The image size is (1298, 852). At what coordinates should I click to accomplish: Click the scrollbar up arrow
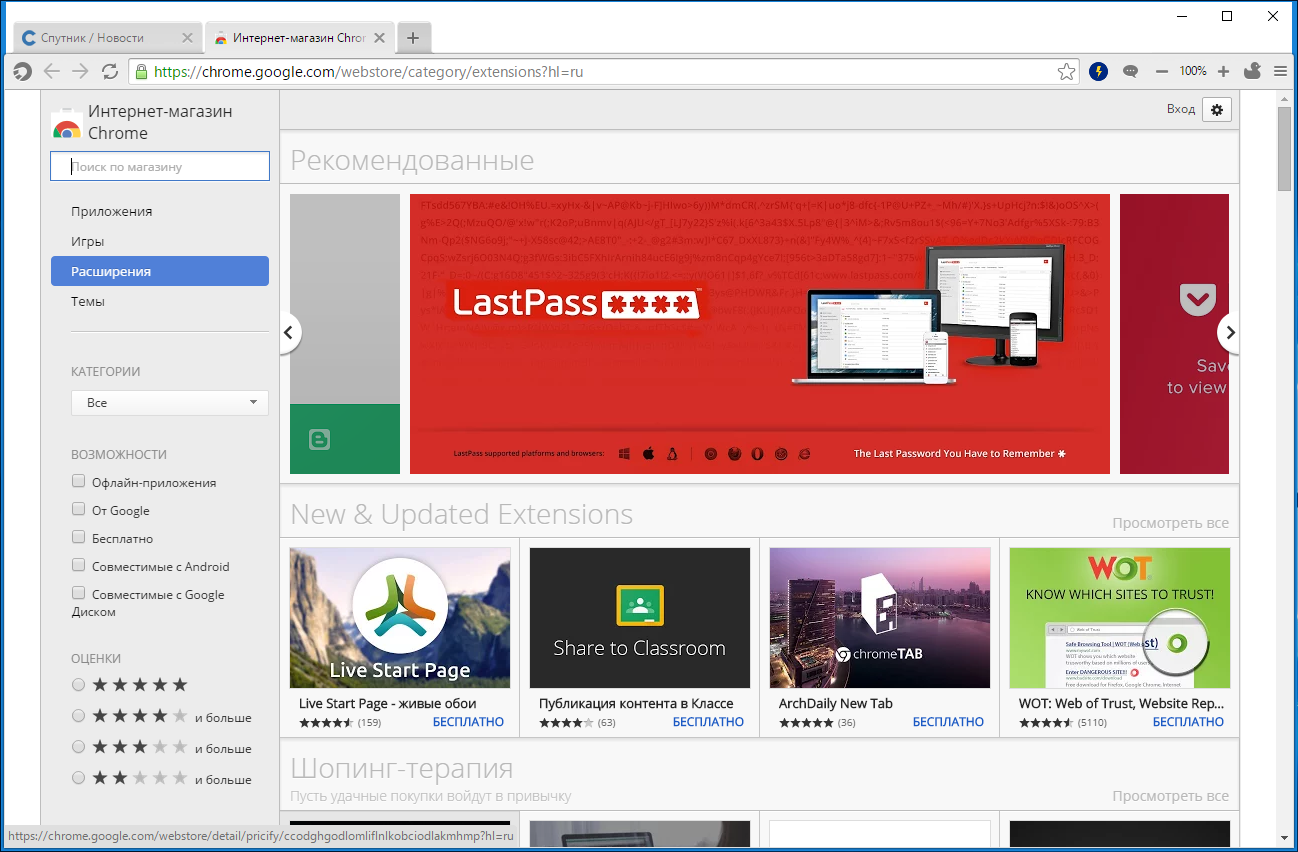pos(1285,98)
